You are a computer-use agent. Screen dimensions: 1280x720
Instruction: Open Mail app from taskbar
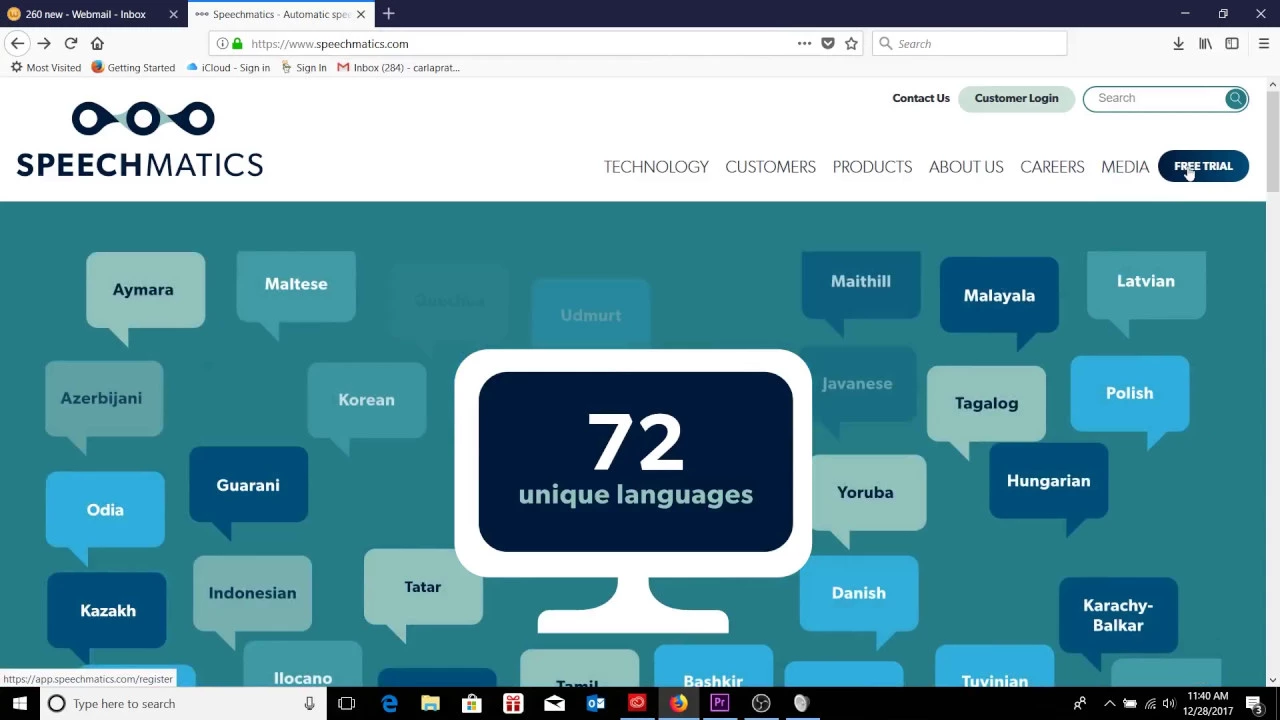(x=554, y=704)
